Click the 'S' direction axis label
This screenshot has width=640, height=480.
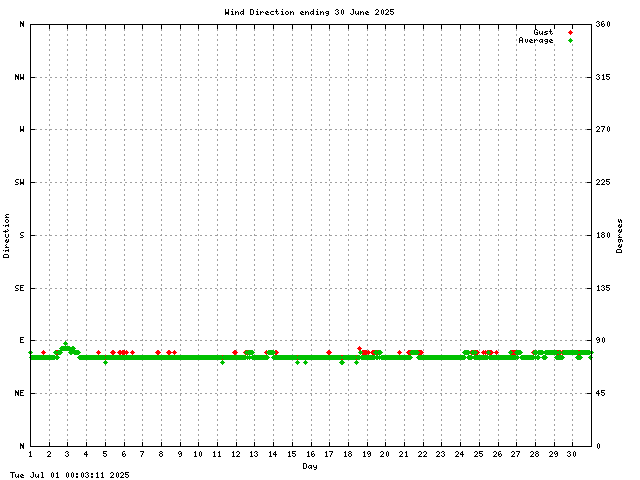22,235
